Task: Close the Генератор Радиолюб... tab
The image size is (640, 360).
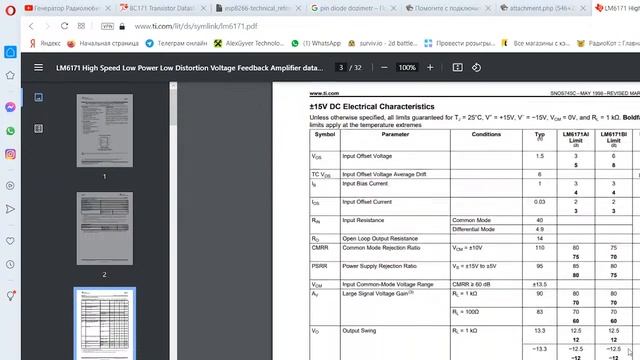Action: pyautogui.click(x=108, y=8)
